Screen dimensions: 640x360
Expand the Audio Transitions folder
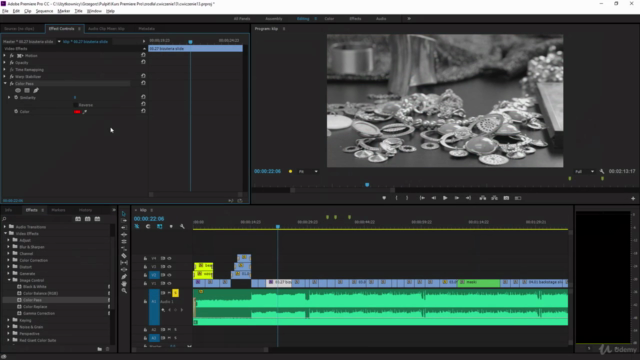(x=5, y=227)
